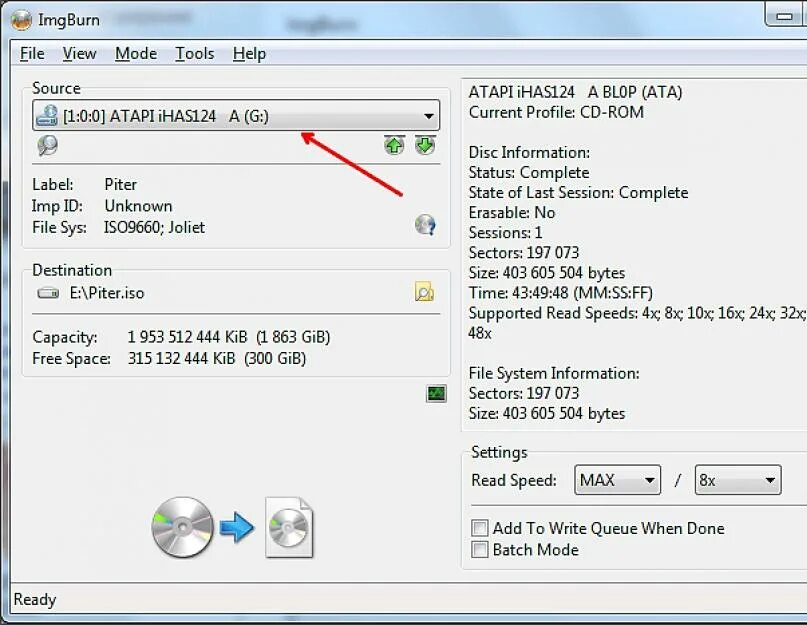Viewport: 807px width, 625px height.
Task: Click the drive icon beside E:\Piter.iso
Action: point(48,293)
